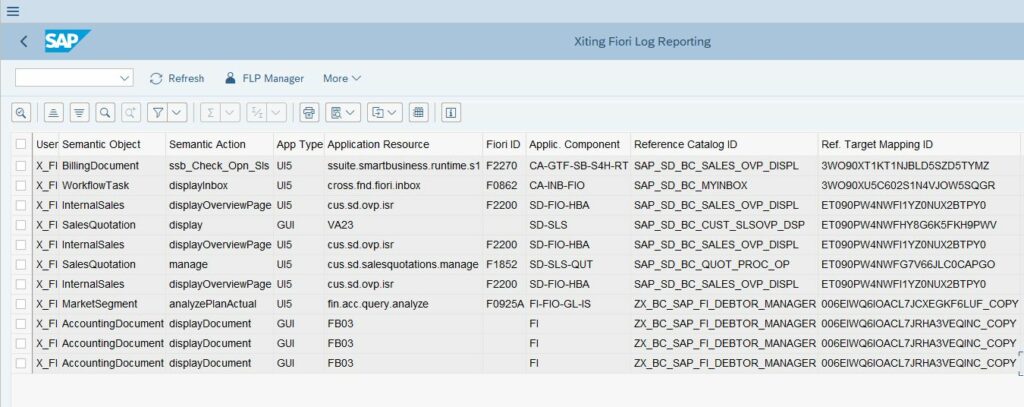1024x407 pixels.
Task: Open FLP Manager
Action: pos(264,78)
